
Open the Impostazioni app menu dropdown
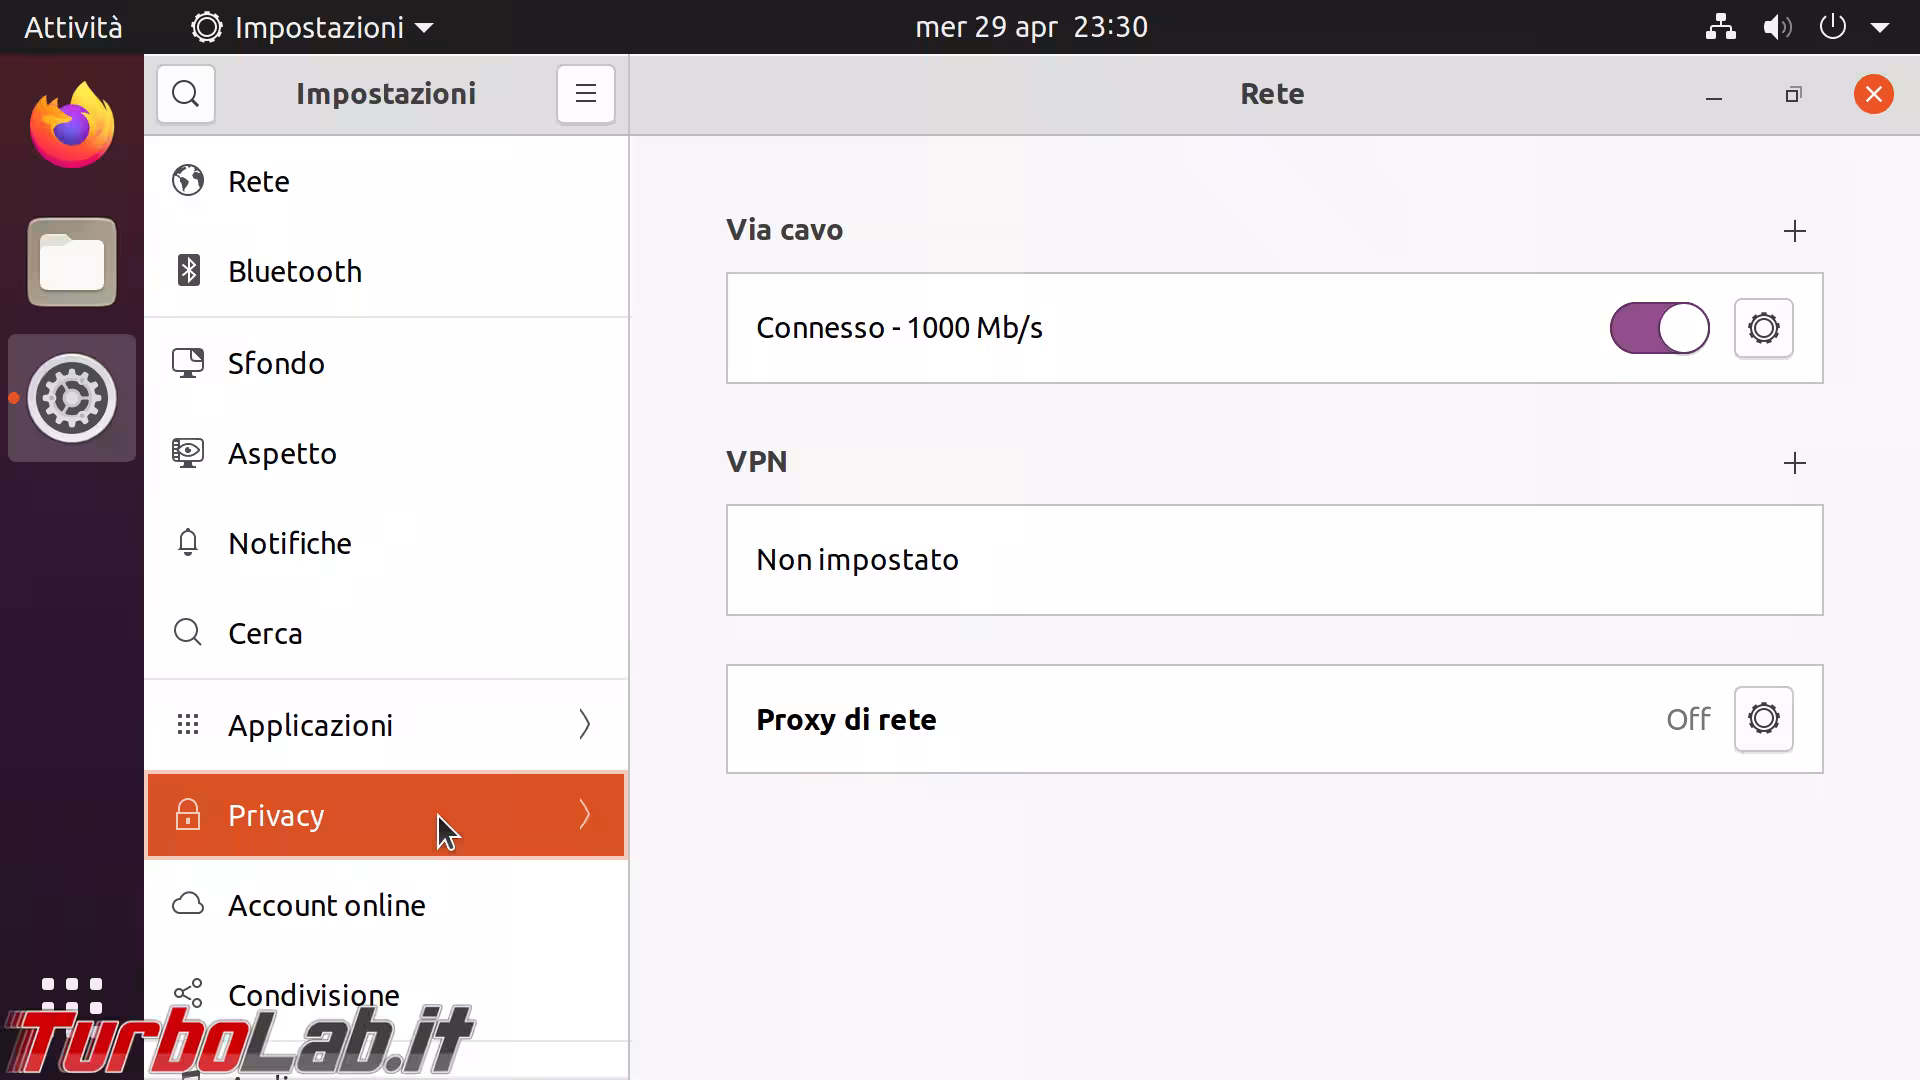click(x=312, y=27)
